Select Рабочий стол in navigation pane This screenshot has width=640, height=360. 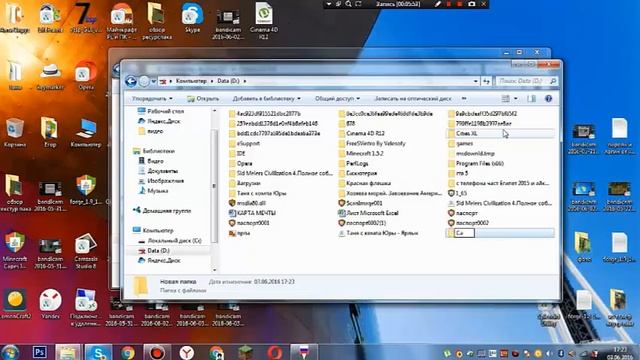pyautogui.click(x=161, y=111)
